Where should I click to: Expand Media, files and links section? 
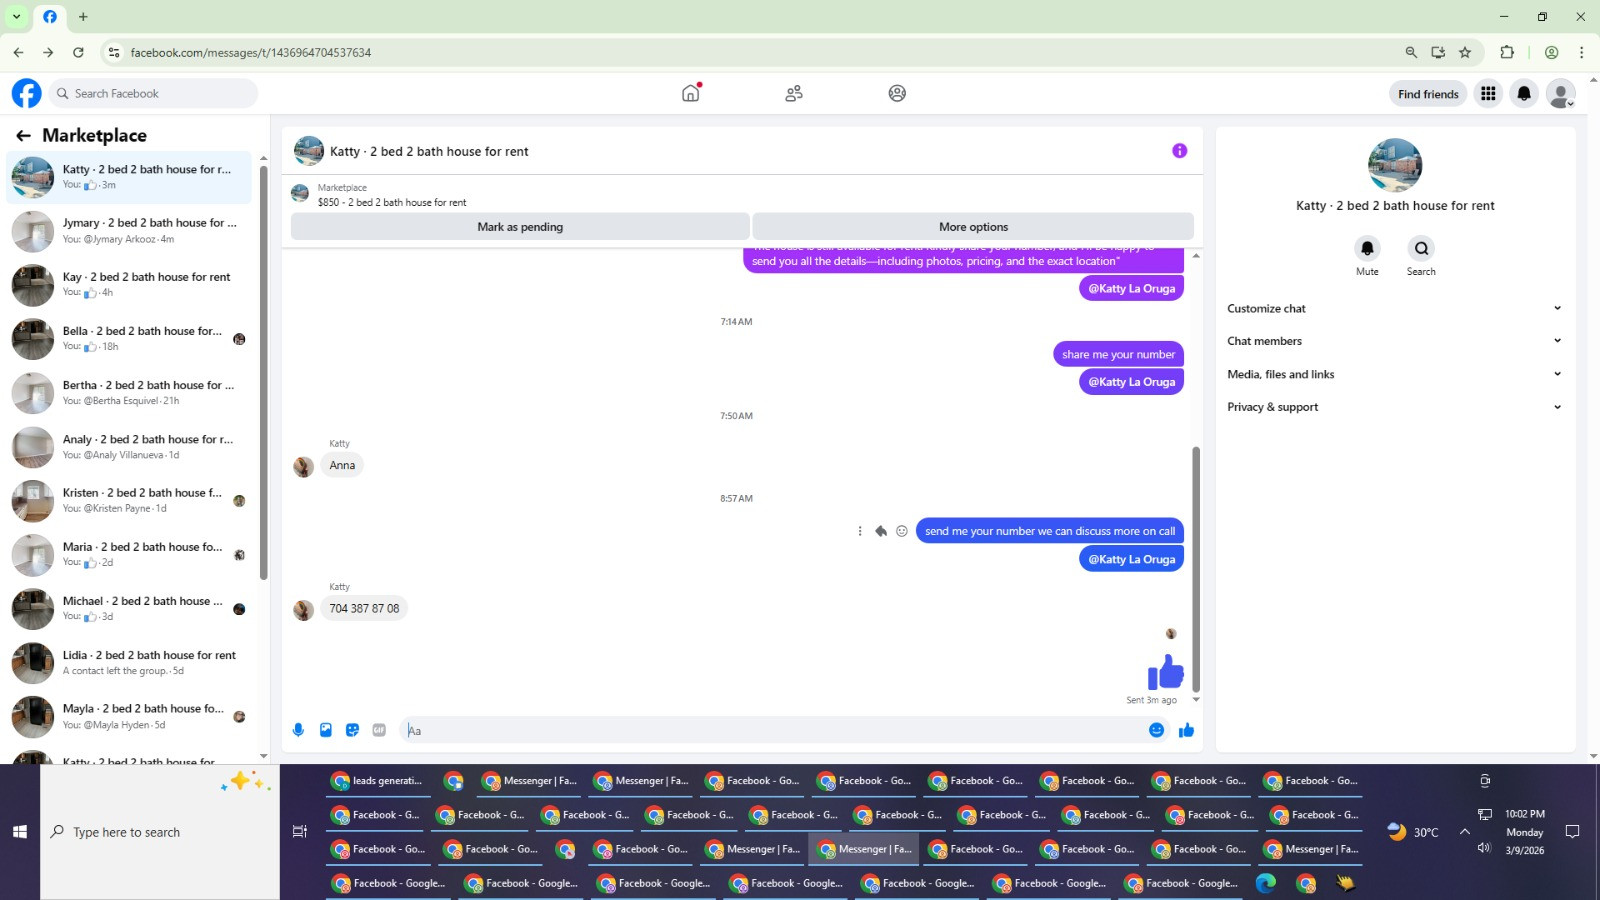(1394, 374)
